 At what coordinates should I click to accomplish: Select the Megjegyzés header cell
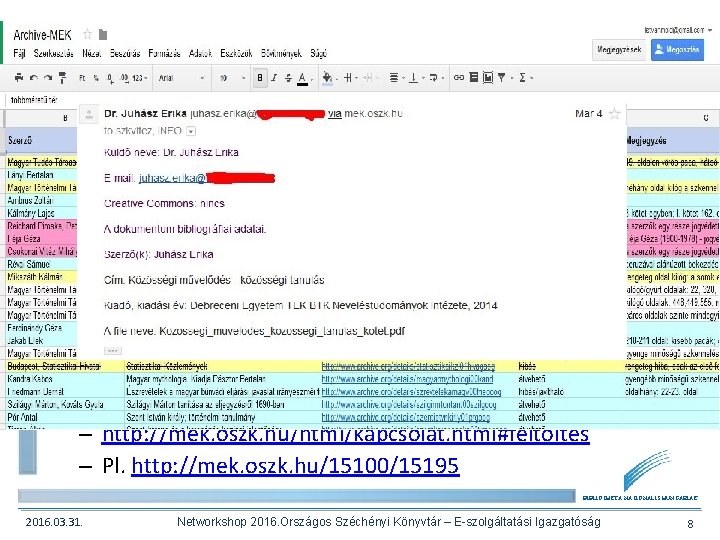click(673, 141)
